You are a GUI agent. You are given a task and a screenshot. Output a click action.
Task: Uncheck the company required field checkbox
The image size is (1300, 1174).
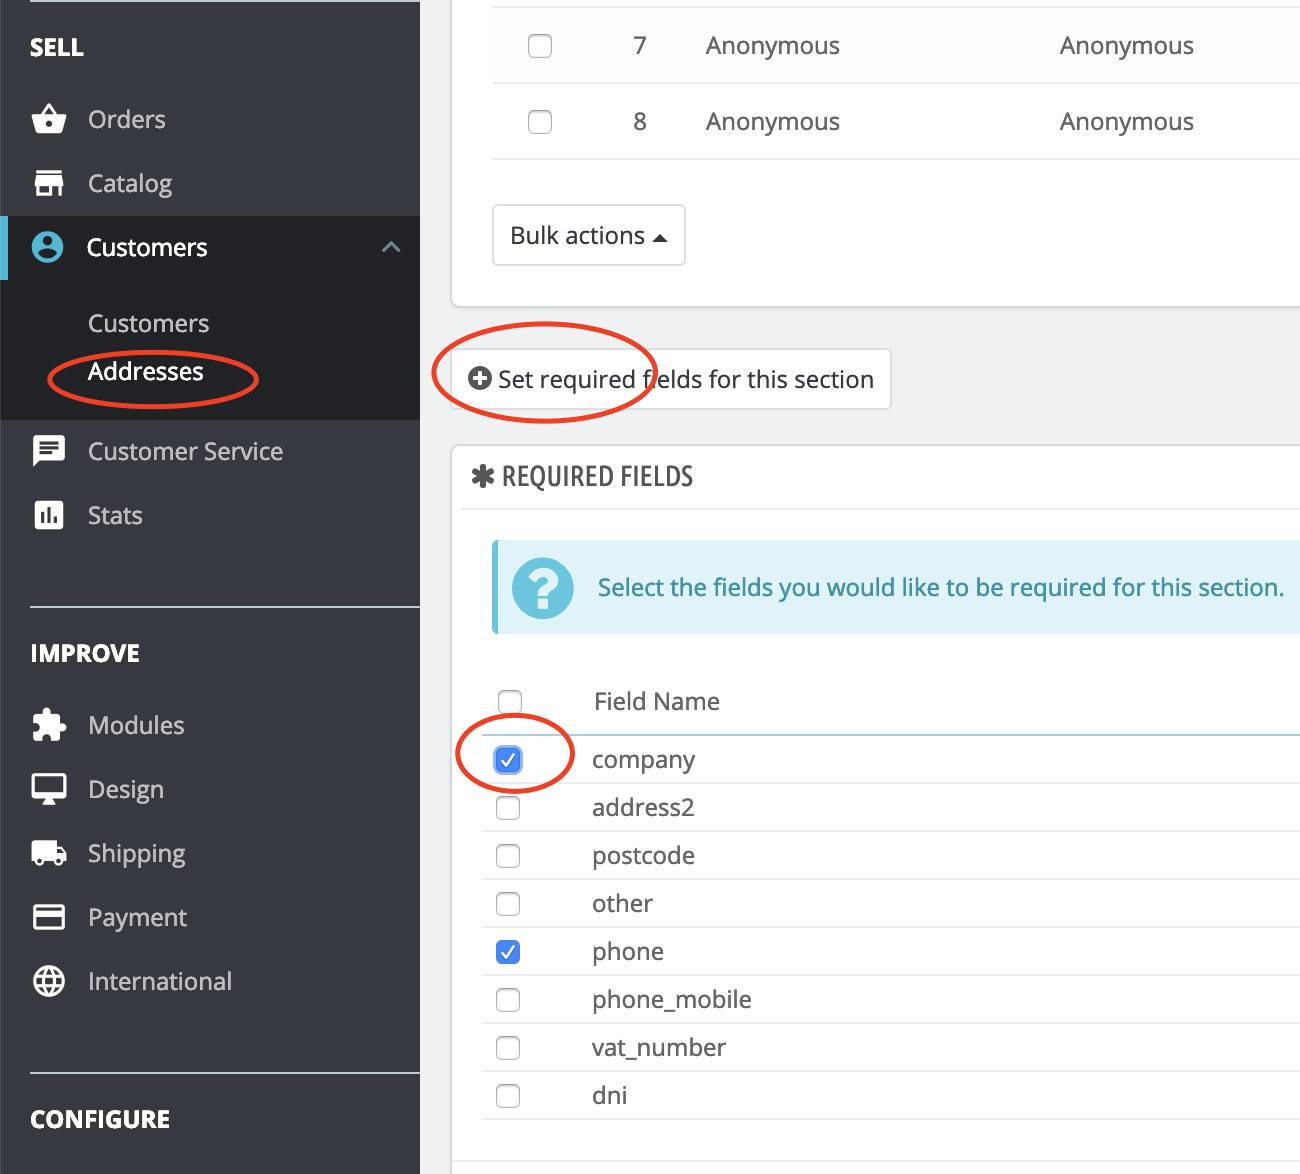click(508, 760)
